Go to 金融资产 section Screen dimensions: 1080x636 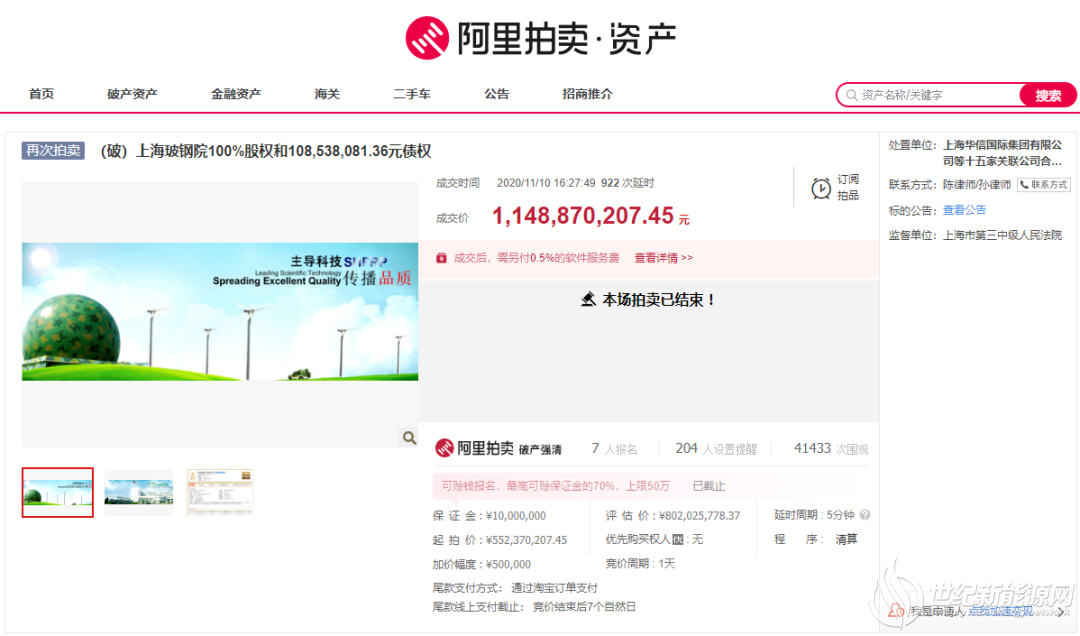pos(236,94)
